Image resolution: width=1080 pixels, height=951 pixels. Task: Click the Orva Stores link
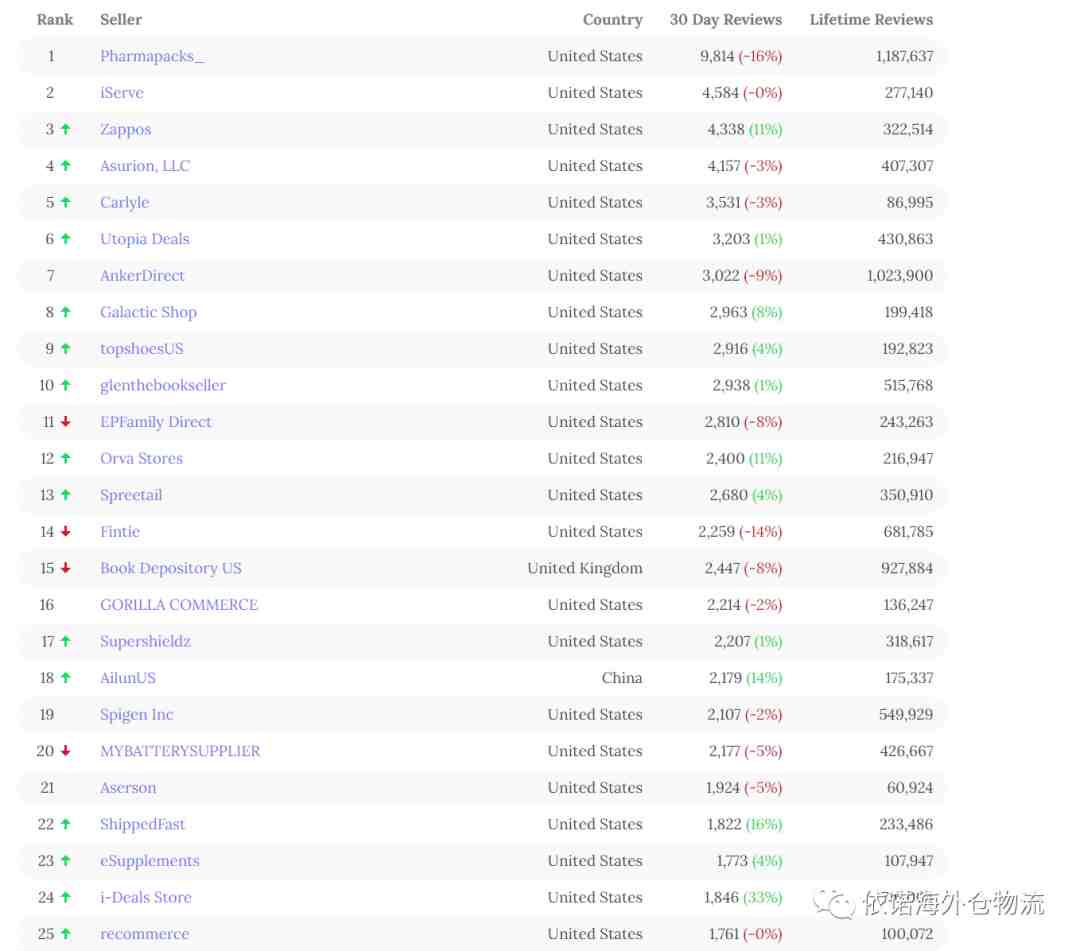141,458
